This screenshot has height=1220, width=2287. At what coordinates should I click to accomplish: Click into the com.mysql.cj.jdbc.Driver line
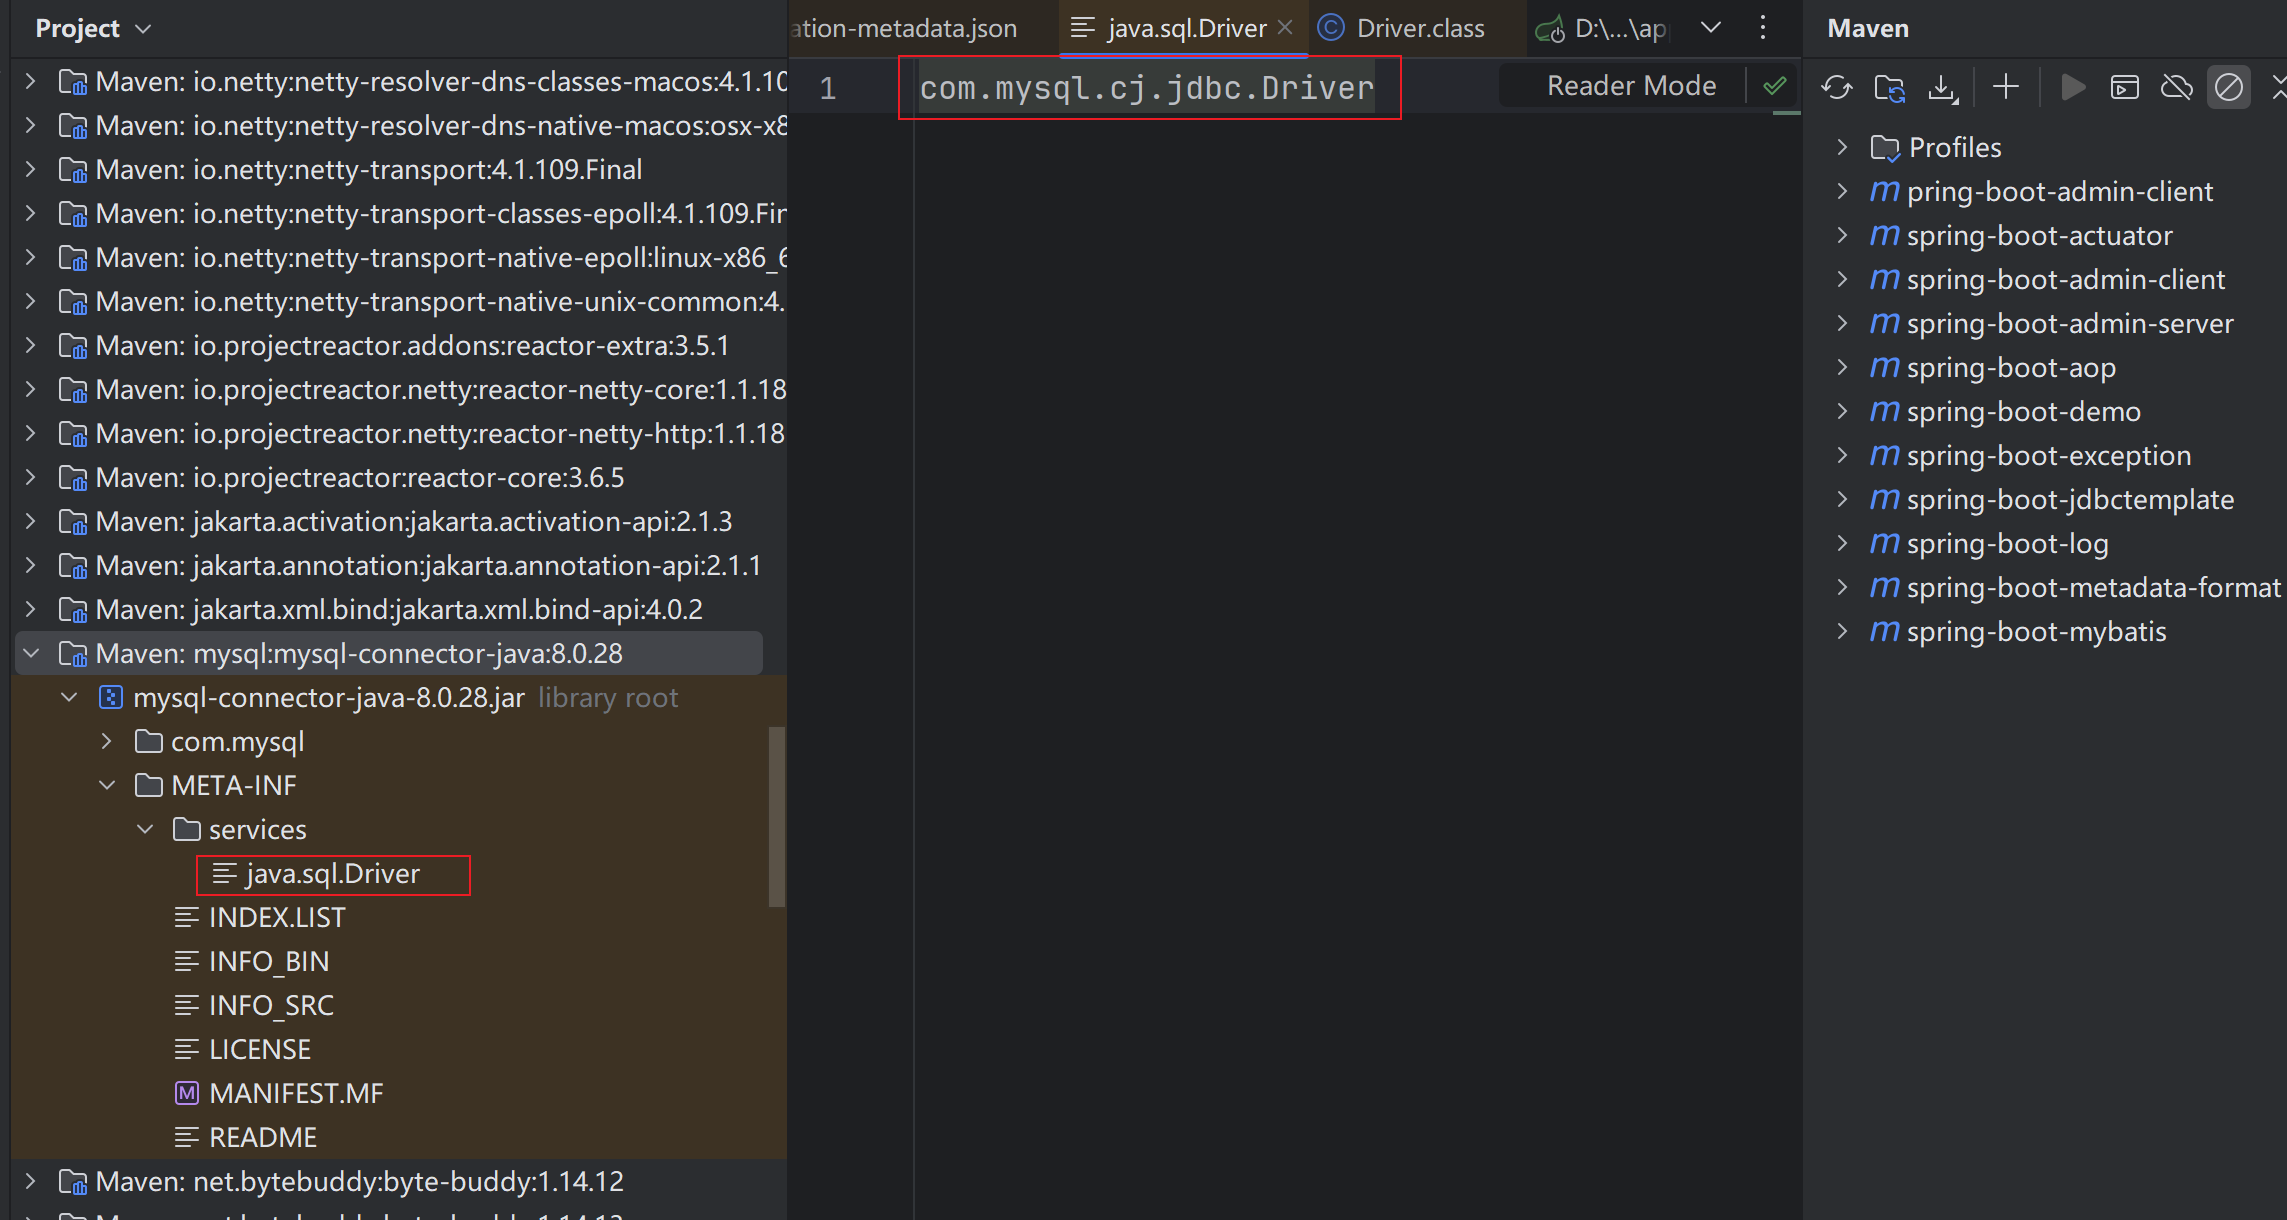[x=1147, y=88]
